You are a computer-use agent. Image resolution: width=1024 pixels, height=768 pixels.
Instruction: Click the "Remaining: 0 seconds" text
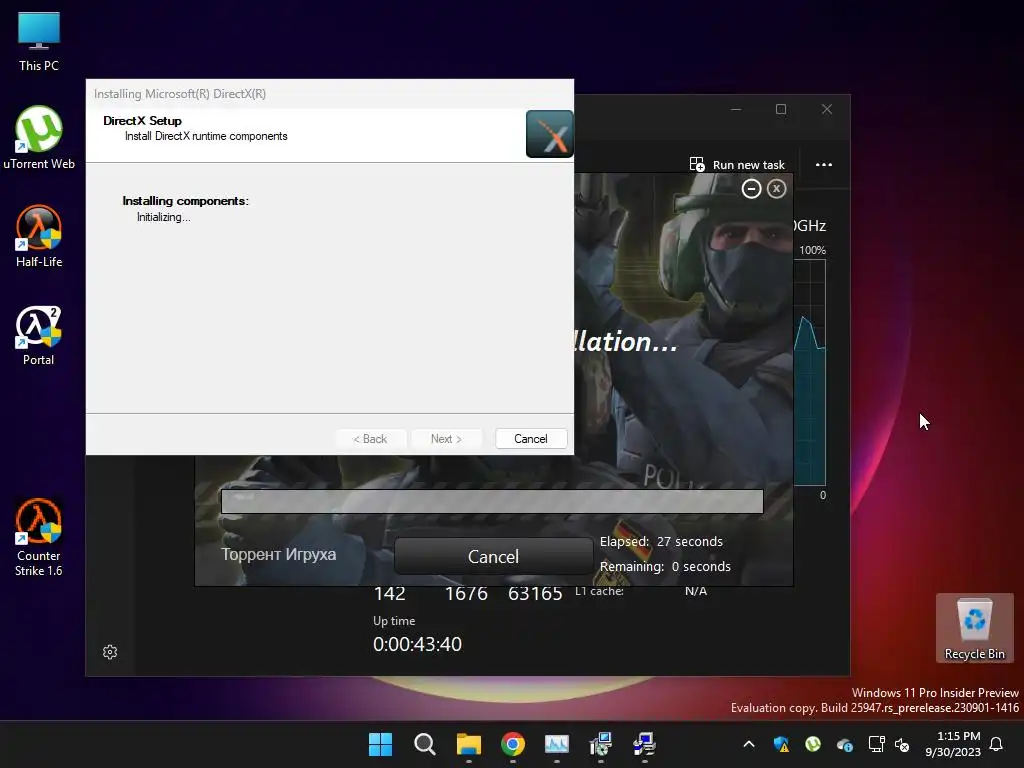pyautogui.click(x=665, y=566)
